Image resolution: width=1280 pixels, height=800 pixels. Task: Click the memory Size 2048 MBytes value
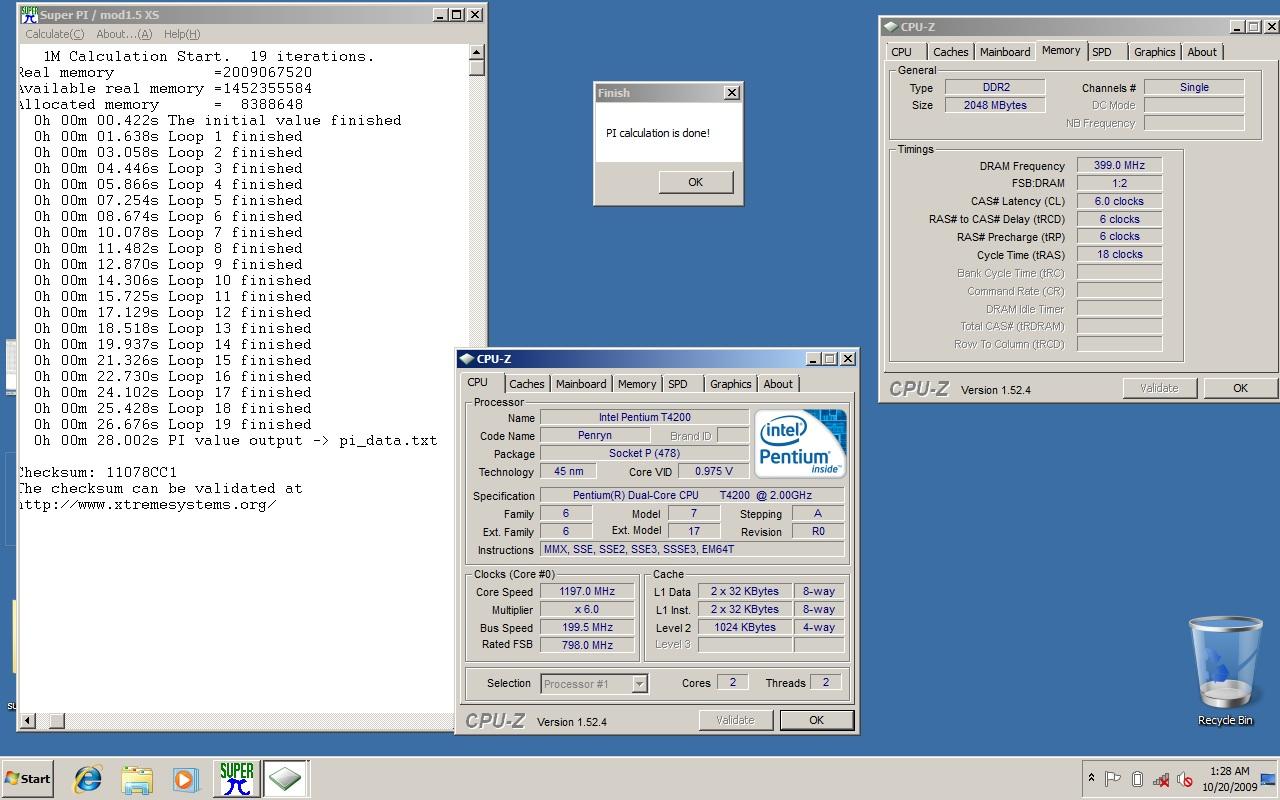(995, 105)
